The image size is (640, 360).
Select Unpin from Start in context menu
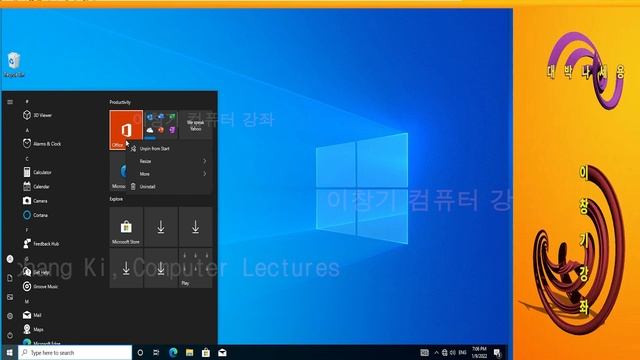169,149
